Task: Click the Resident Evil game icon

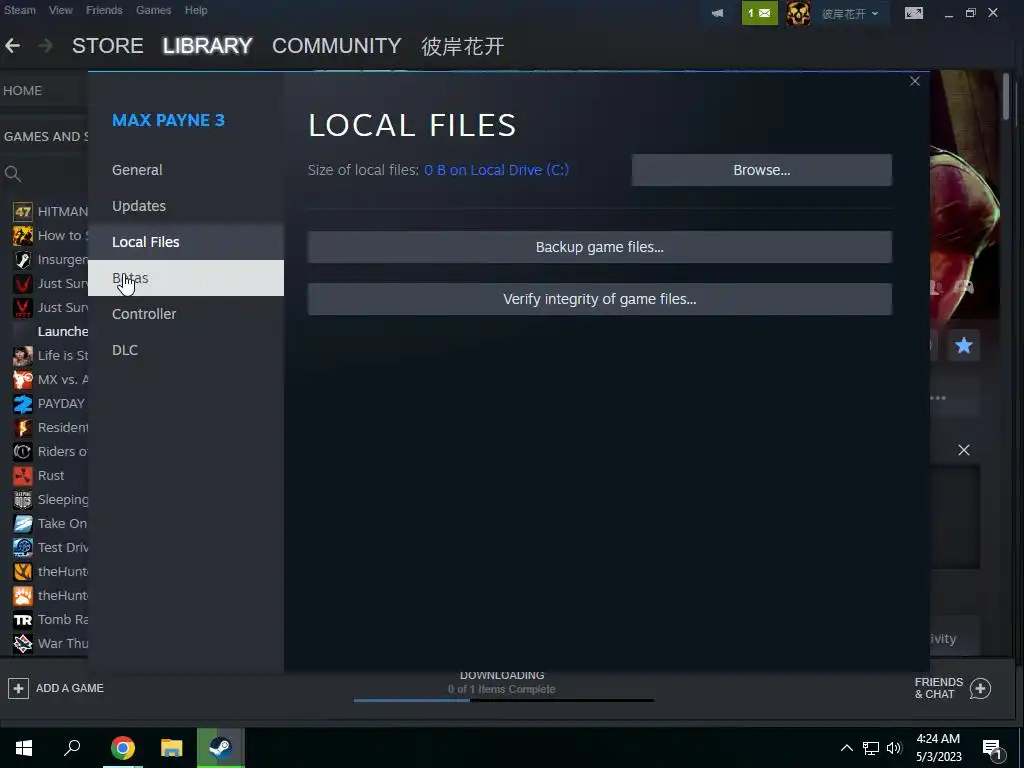Action: point(23,428)
